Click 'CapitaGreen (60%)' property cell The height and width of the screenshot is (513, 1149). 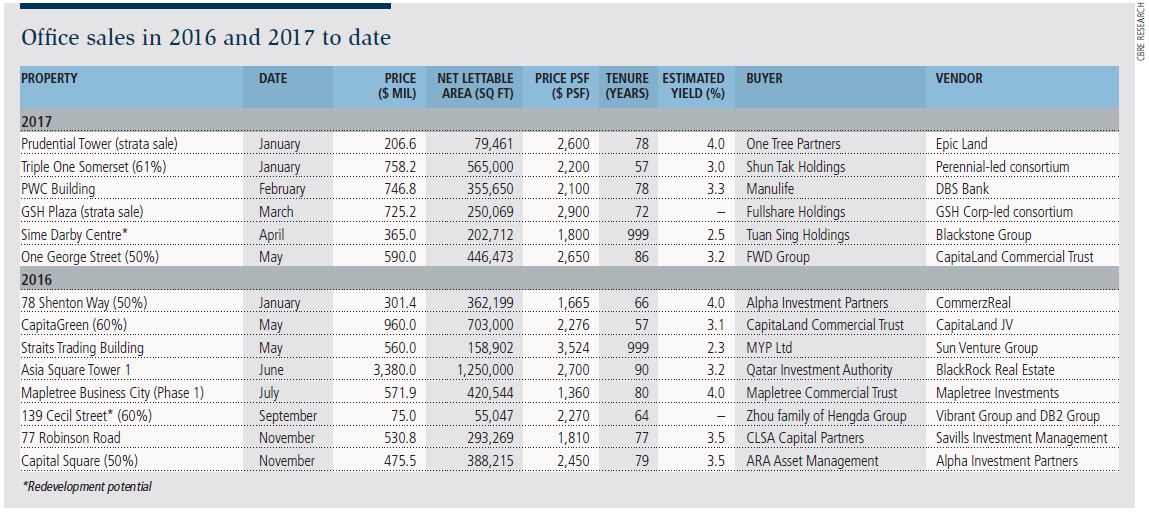[75, 325]
